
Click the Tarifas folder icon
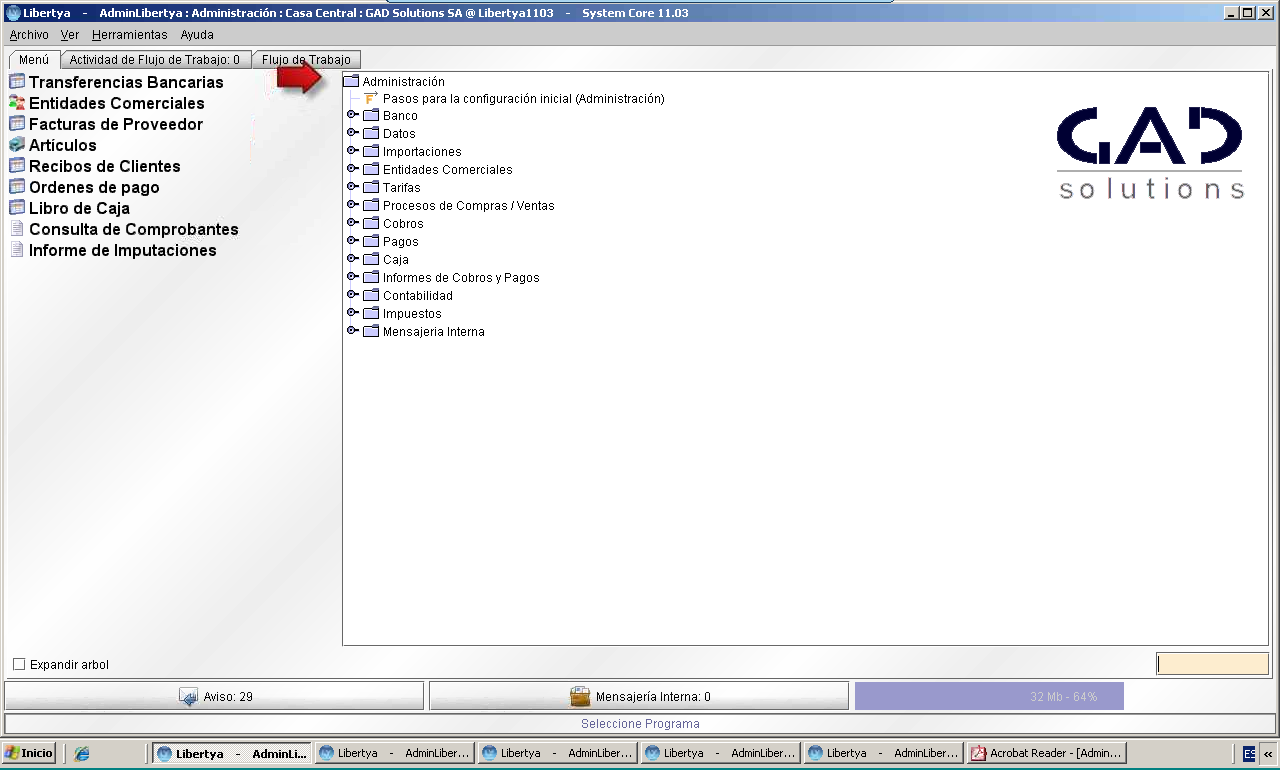pyautogui.click(x=371, y=188)
